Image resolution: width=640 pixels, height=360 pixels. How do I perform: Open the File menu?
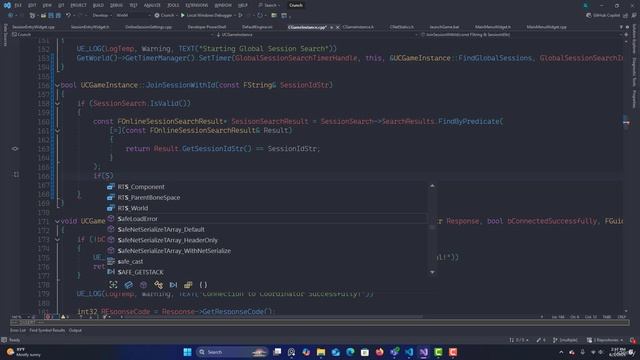pyautogui.click(x=18, y=5)
